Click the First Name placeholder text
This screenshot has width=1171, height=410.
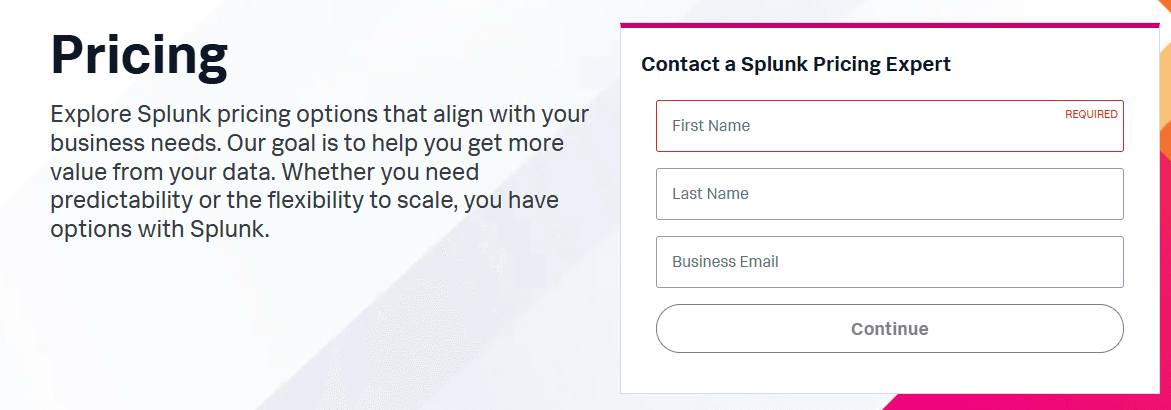click(x=710, y=126)
